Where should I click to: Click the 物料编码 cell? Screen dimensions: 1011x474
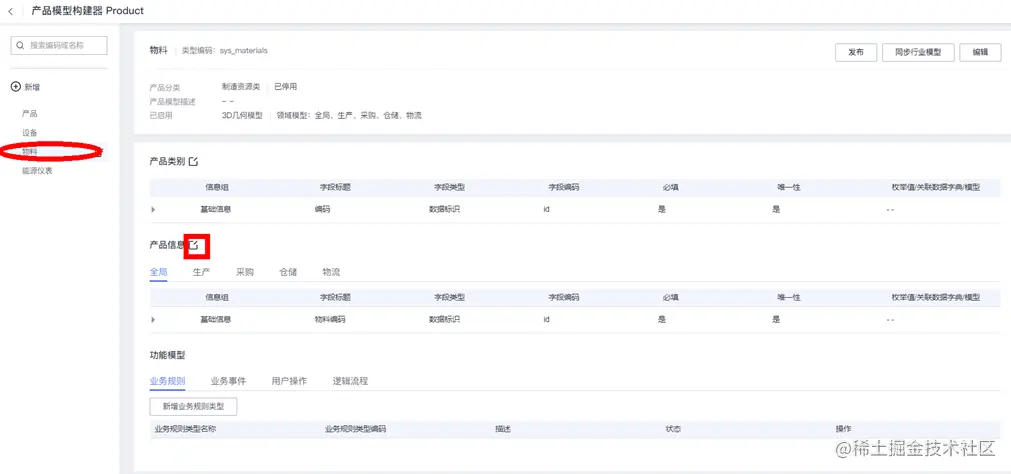[x=329, y=319]
